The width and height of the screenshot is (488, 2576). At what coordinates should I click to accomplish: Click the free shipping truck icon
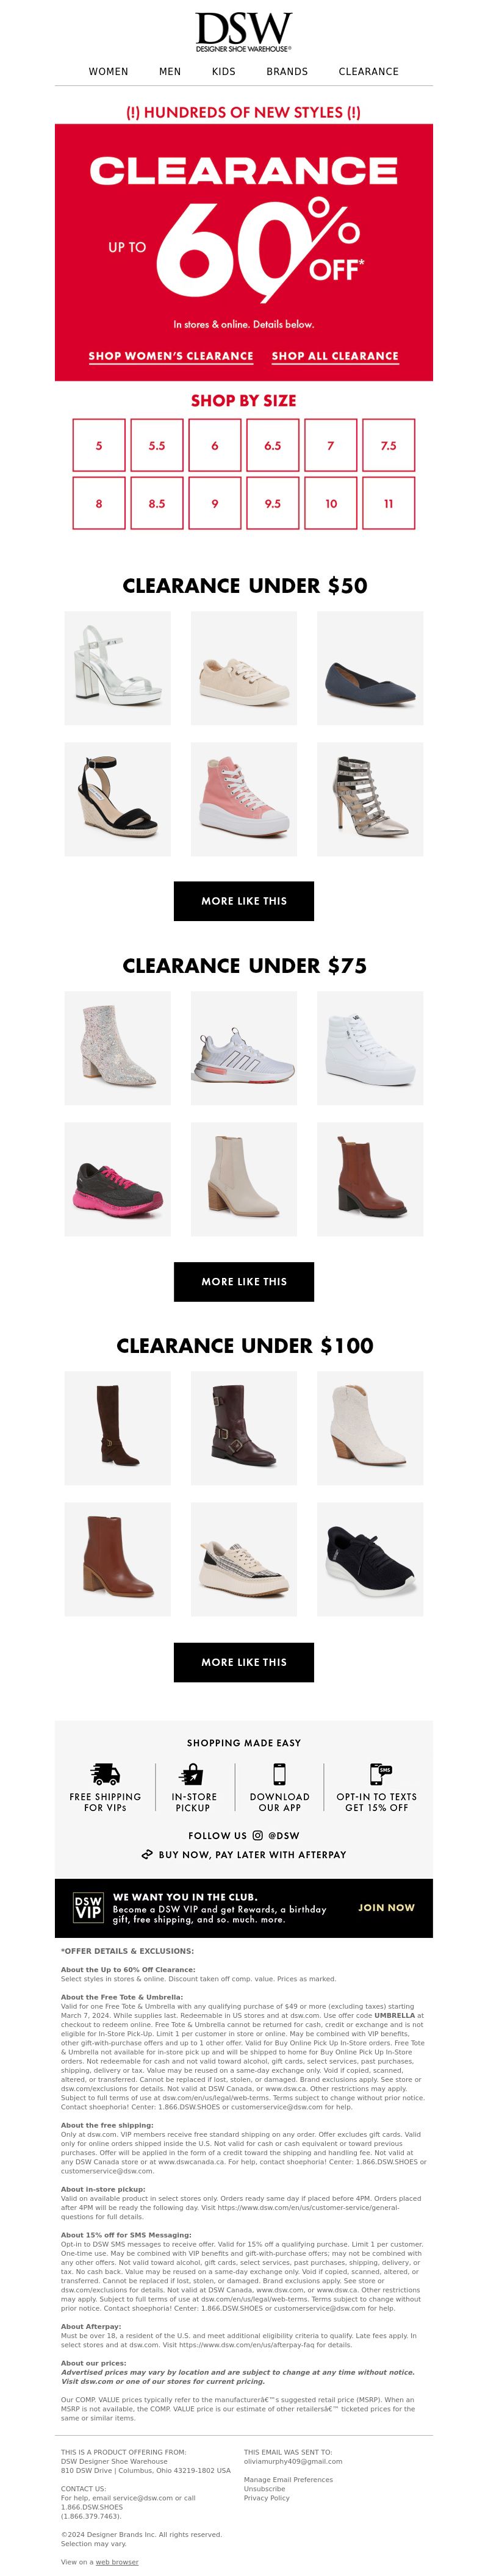[105, 1774]
